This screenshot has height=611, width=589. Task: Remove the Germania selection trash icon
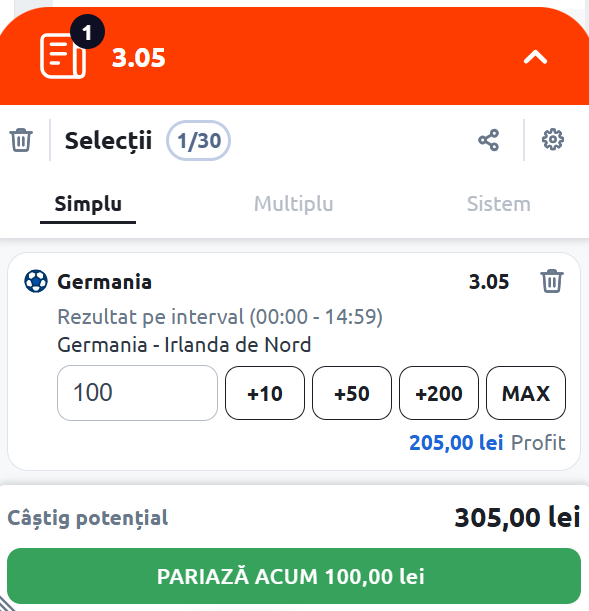(x=552, y=281)
